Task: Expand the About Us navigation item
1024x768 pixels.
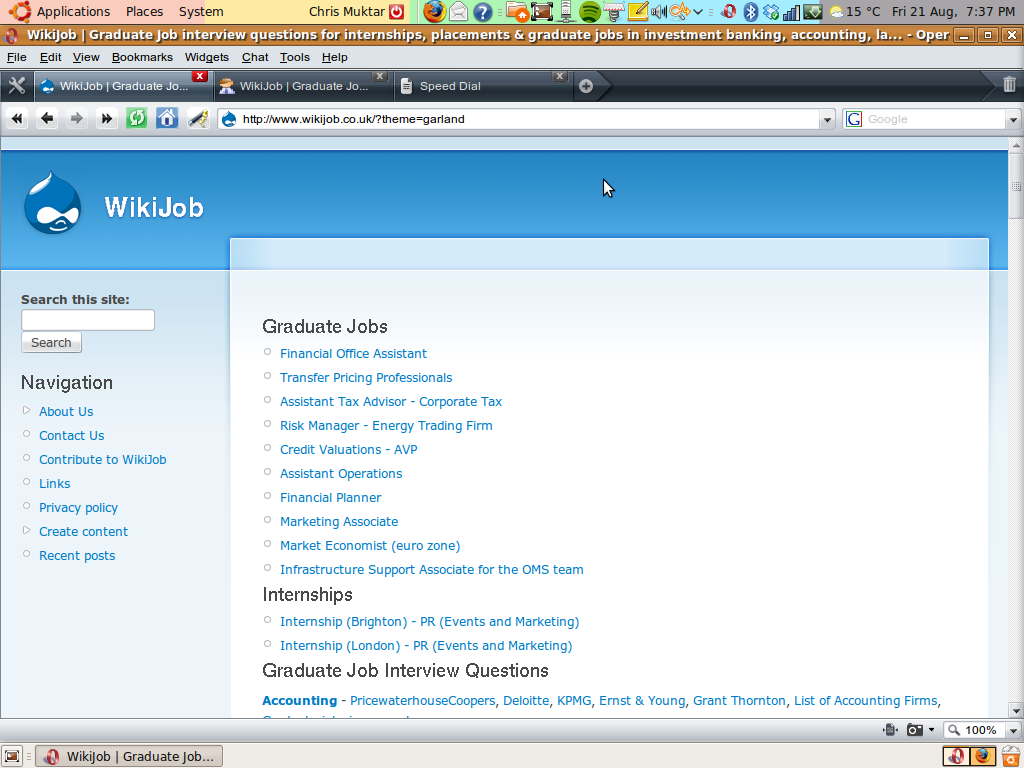Action: [x=27, y=411]
